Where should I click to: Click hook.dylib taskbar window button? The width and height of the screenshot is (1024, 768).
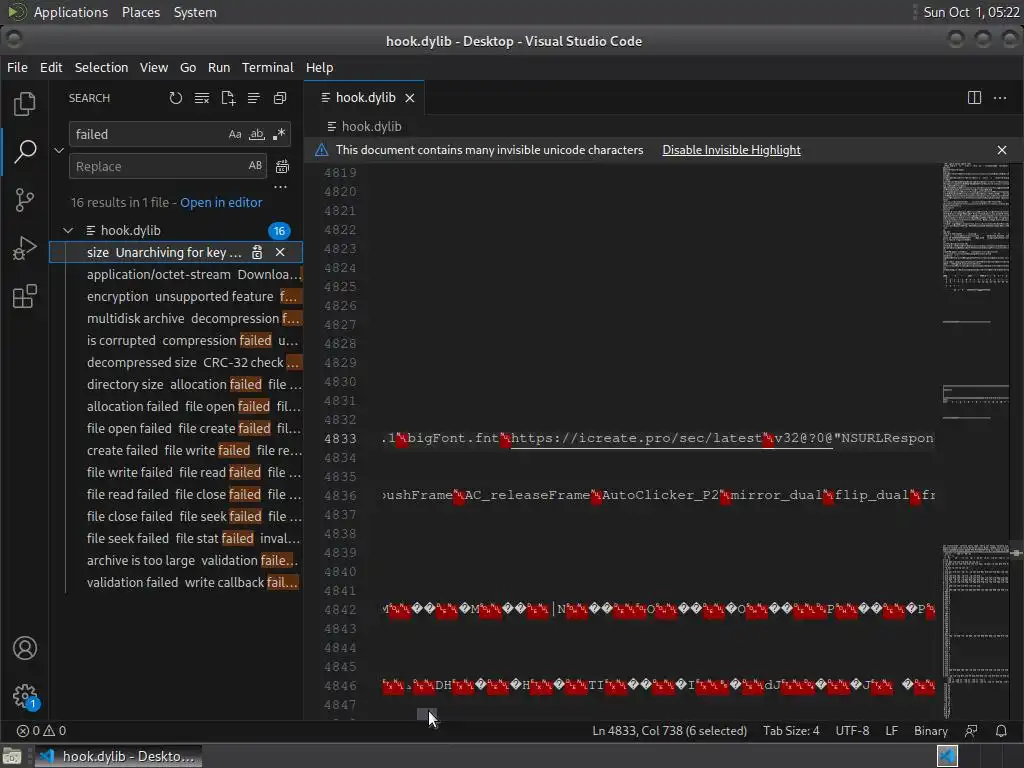(118, 756)
